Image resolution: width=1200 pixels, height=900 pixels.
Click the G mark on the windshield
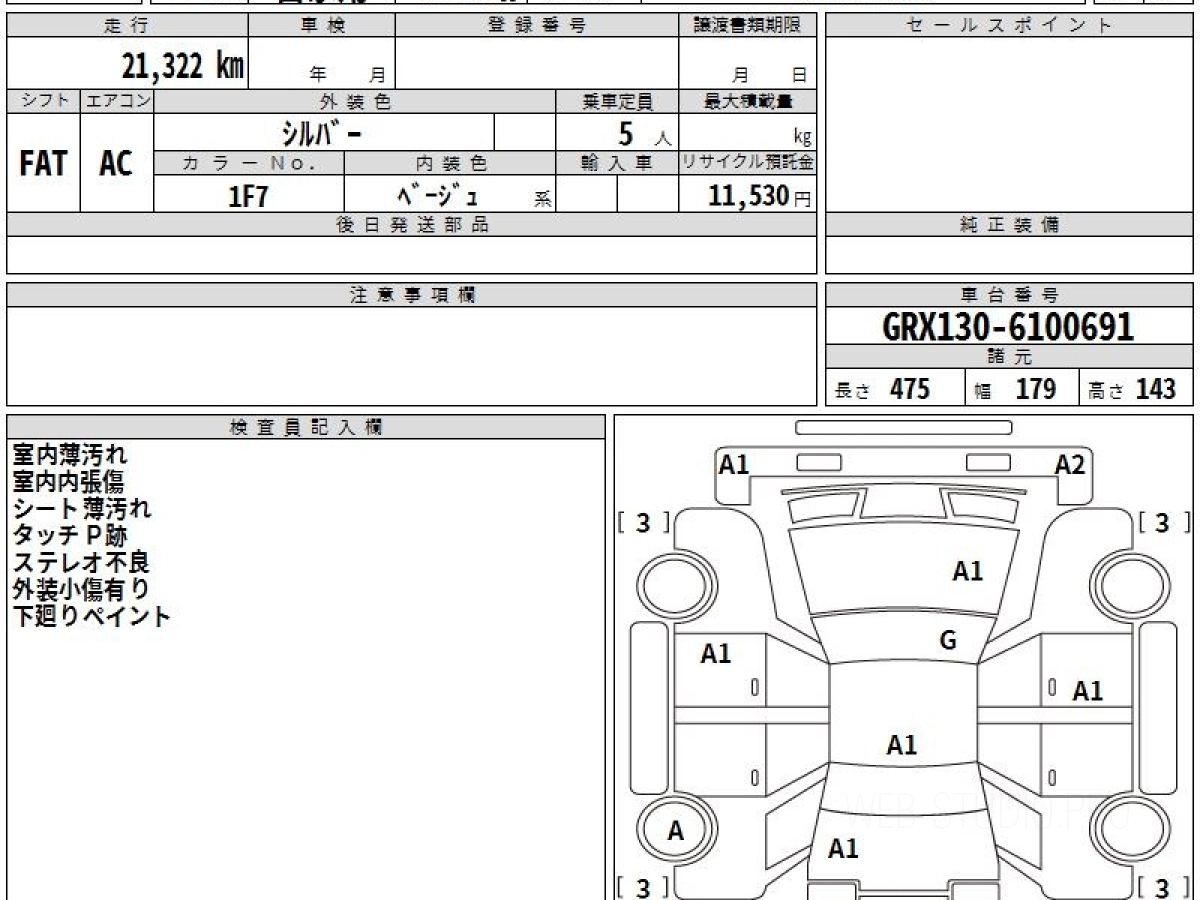point(948,641)
